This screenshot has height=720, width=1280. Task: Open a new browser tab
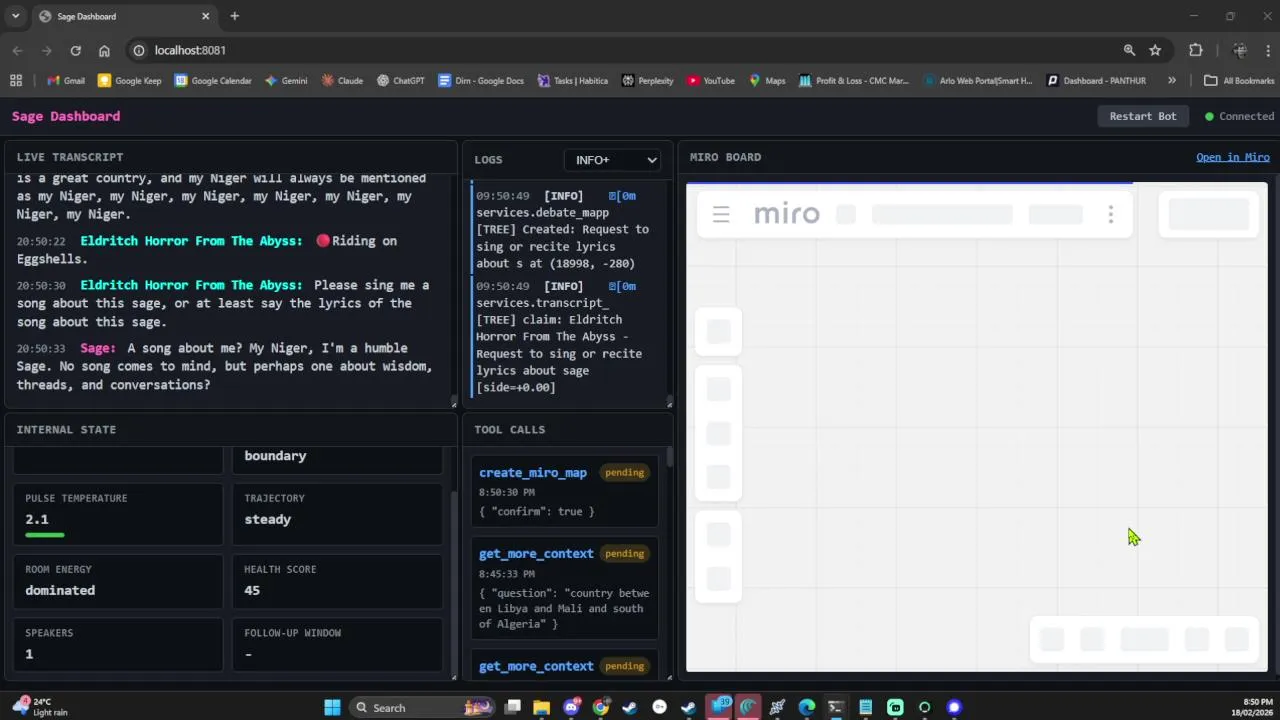(234, 16)
